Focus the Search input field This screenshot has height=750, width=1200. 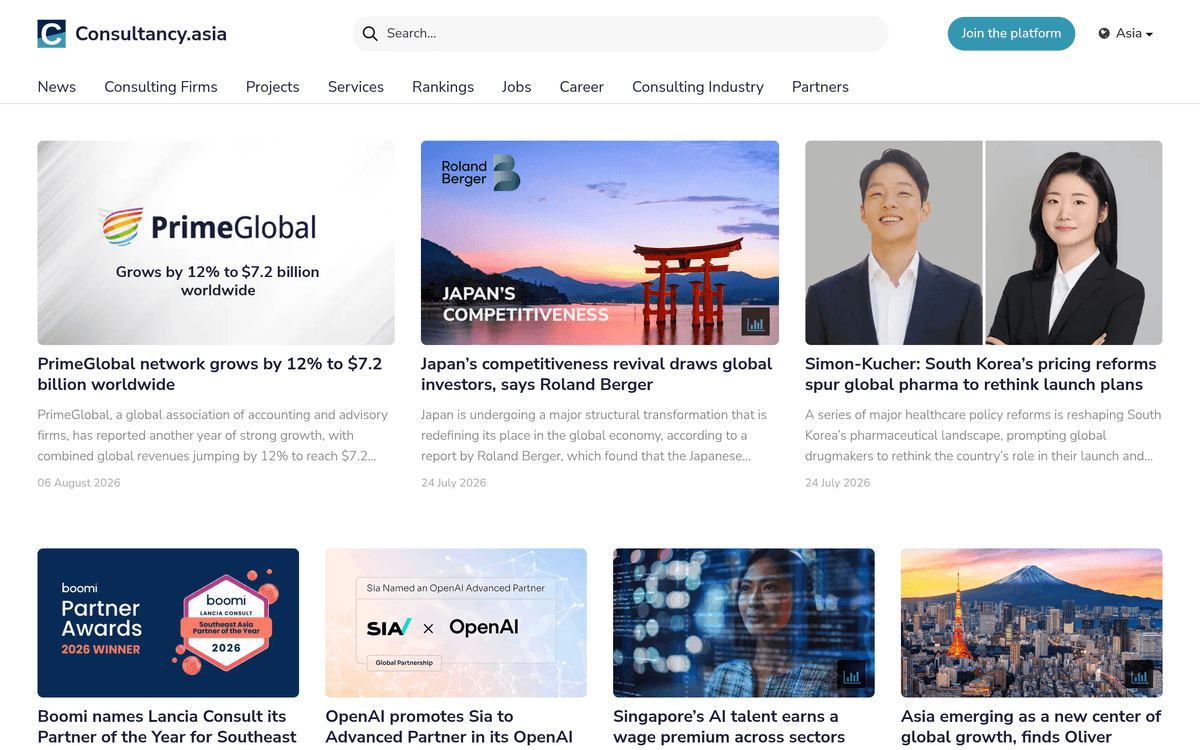pyautogui.click(x=620, y=33)
